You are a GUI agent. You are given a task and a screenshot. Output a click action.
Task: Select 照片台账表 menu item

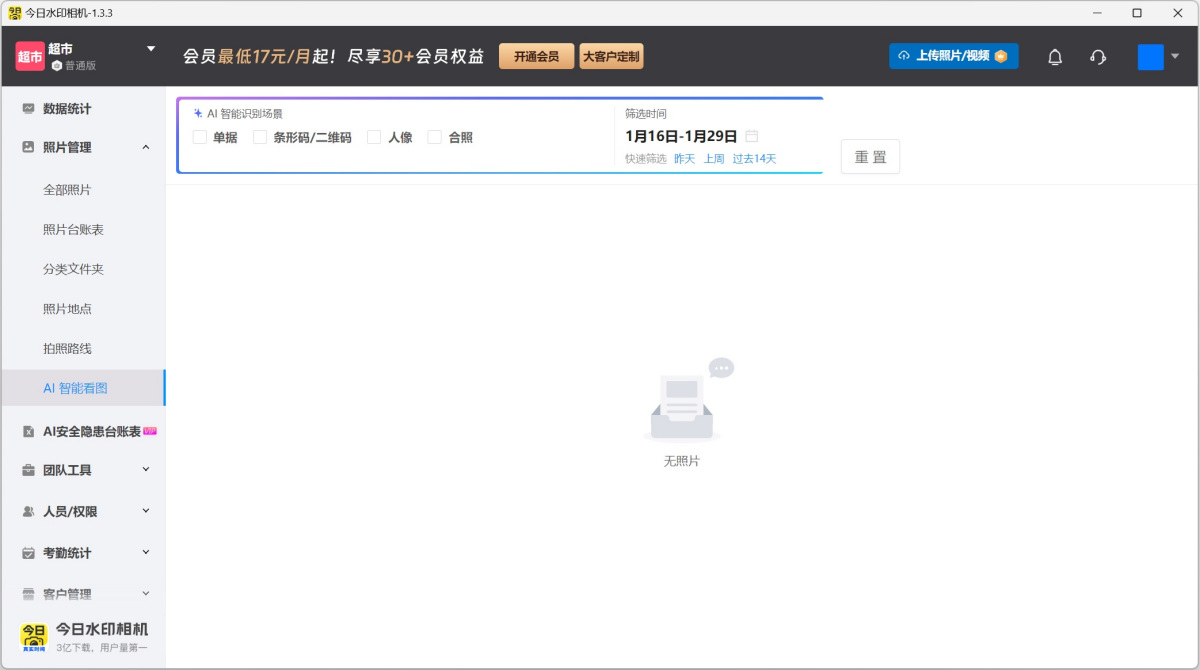coord(73,229)
